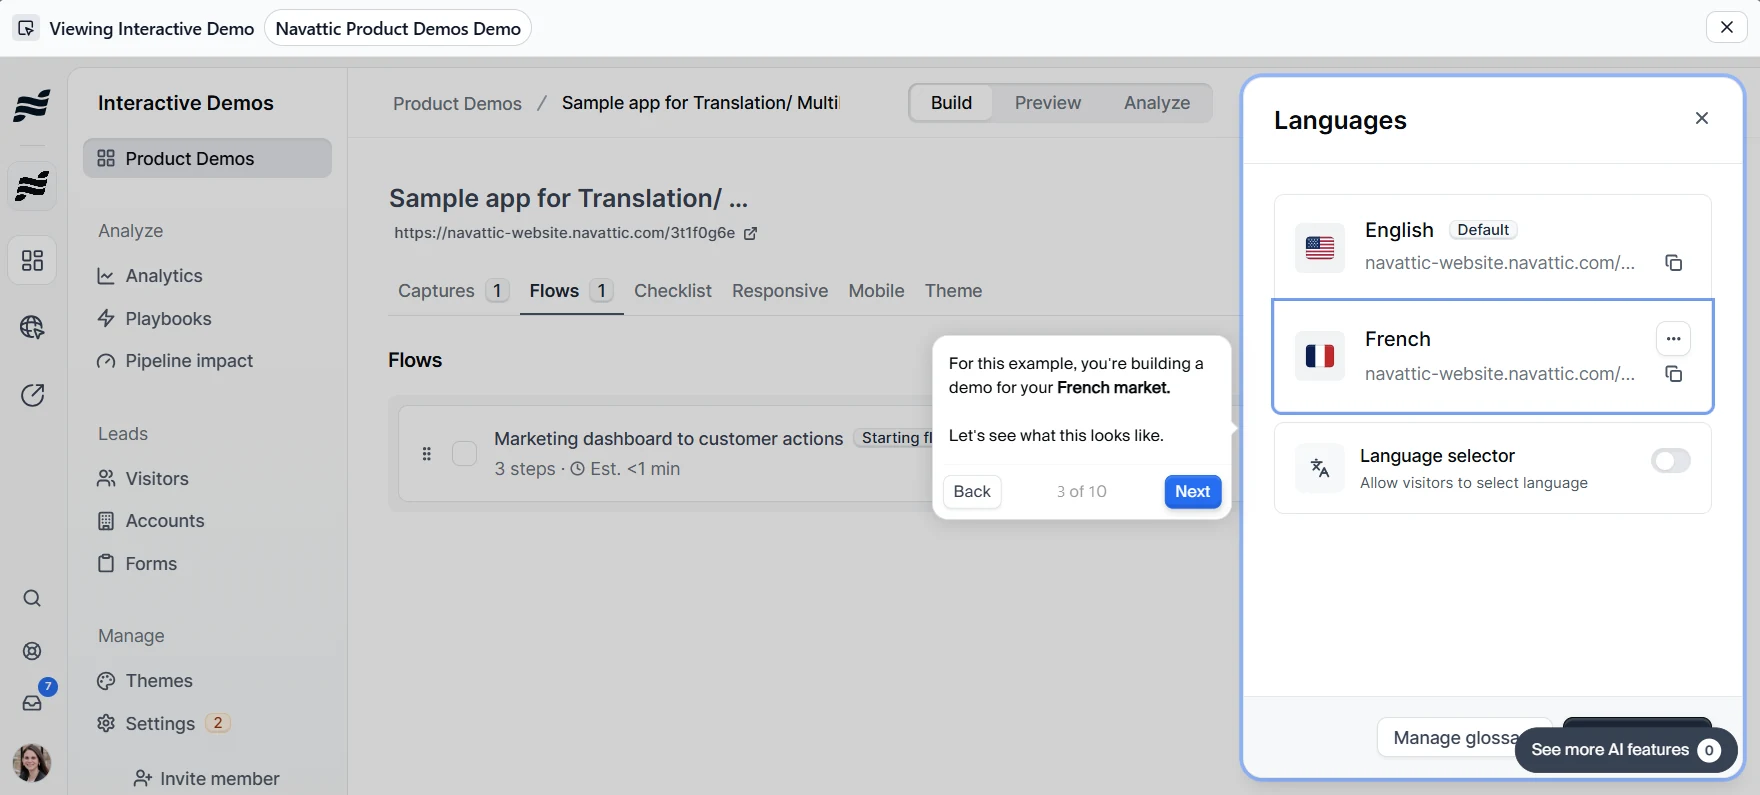Open the help lifebuoy icon
This screenshot has width=1760, height=795.
(x=32, y=651)
